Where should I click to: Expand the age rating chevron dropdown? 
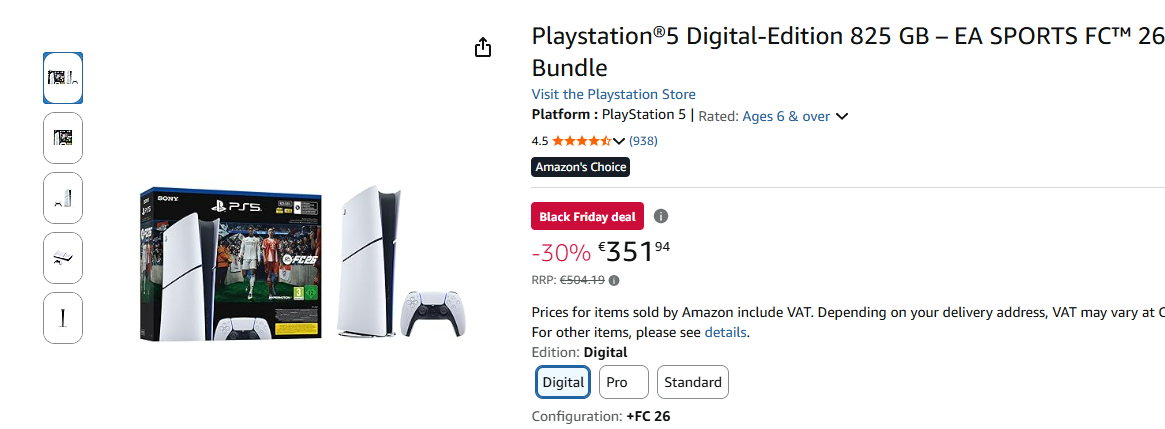tap(842, 116)
